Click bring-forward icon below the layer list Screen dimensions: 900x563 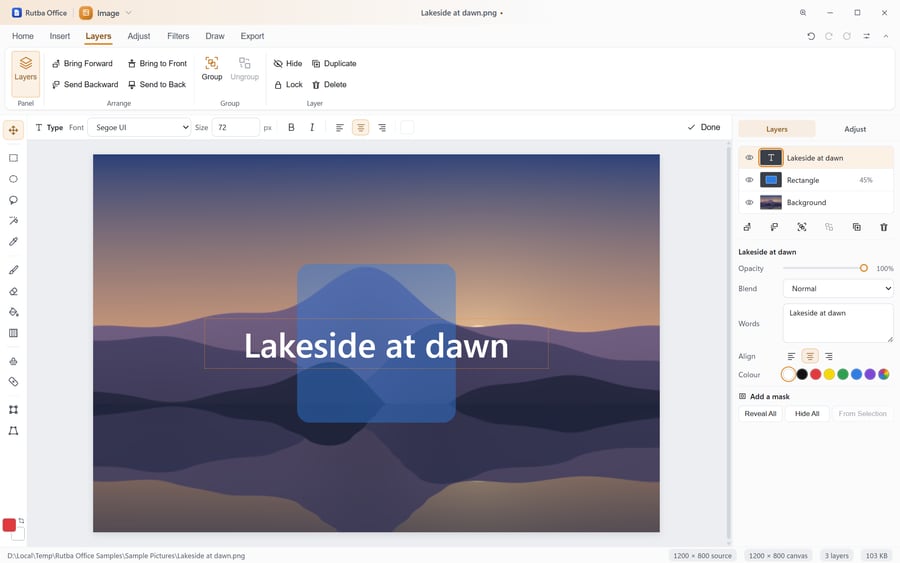tap(747, 227)
